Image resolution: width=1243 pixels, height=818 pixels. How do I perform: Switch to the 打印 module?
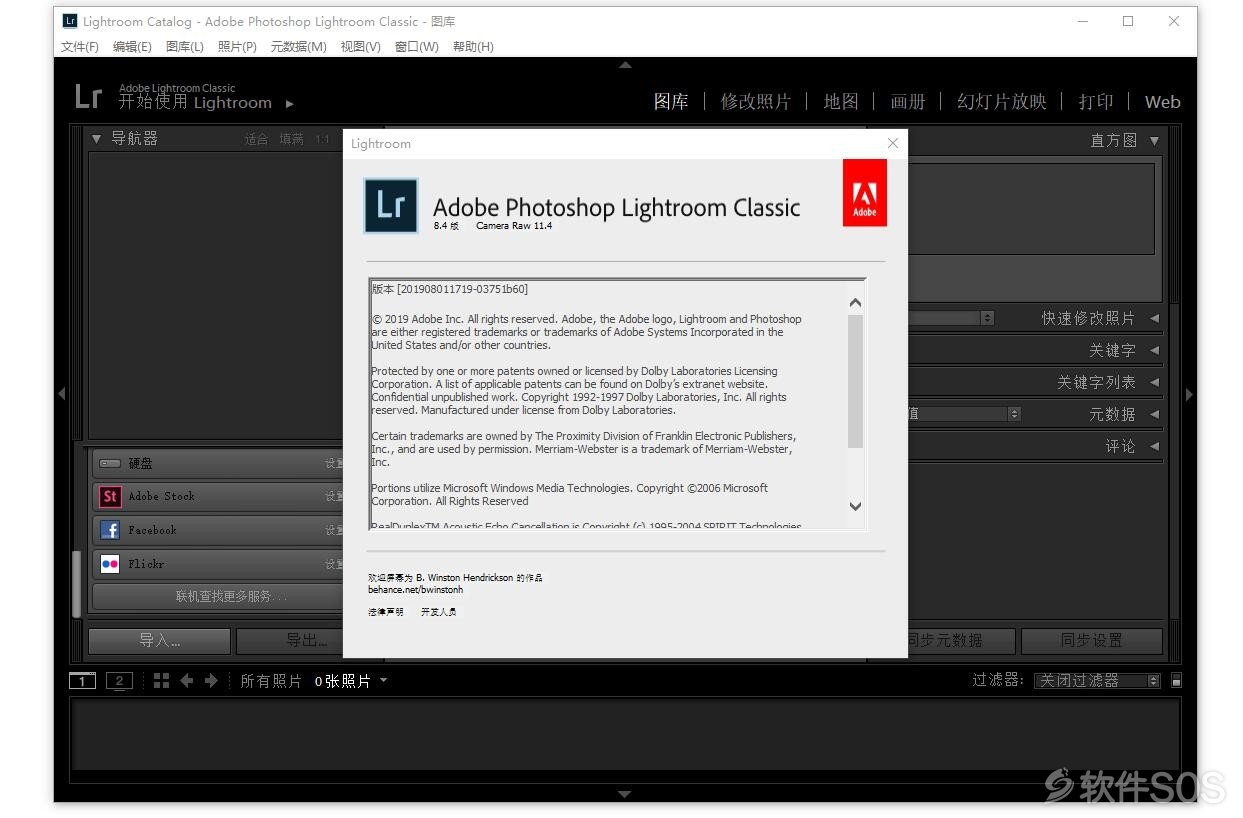(x=1096, y=102)
